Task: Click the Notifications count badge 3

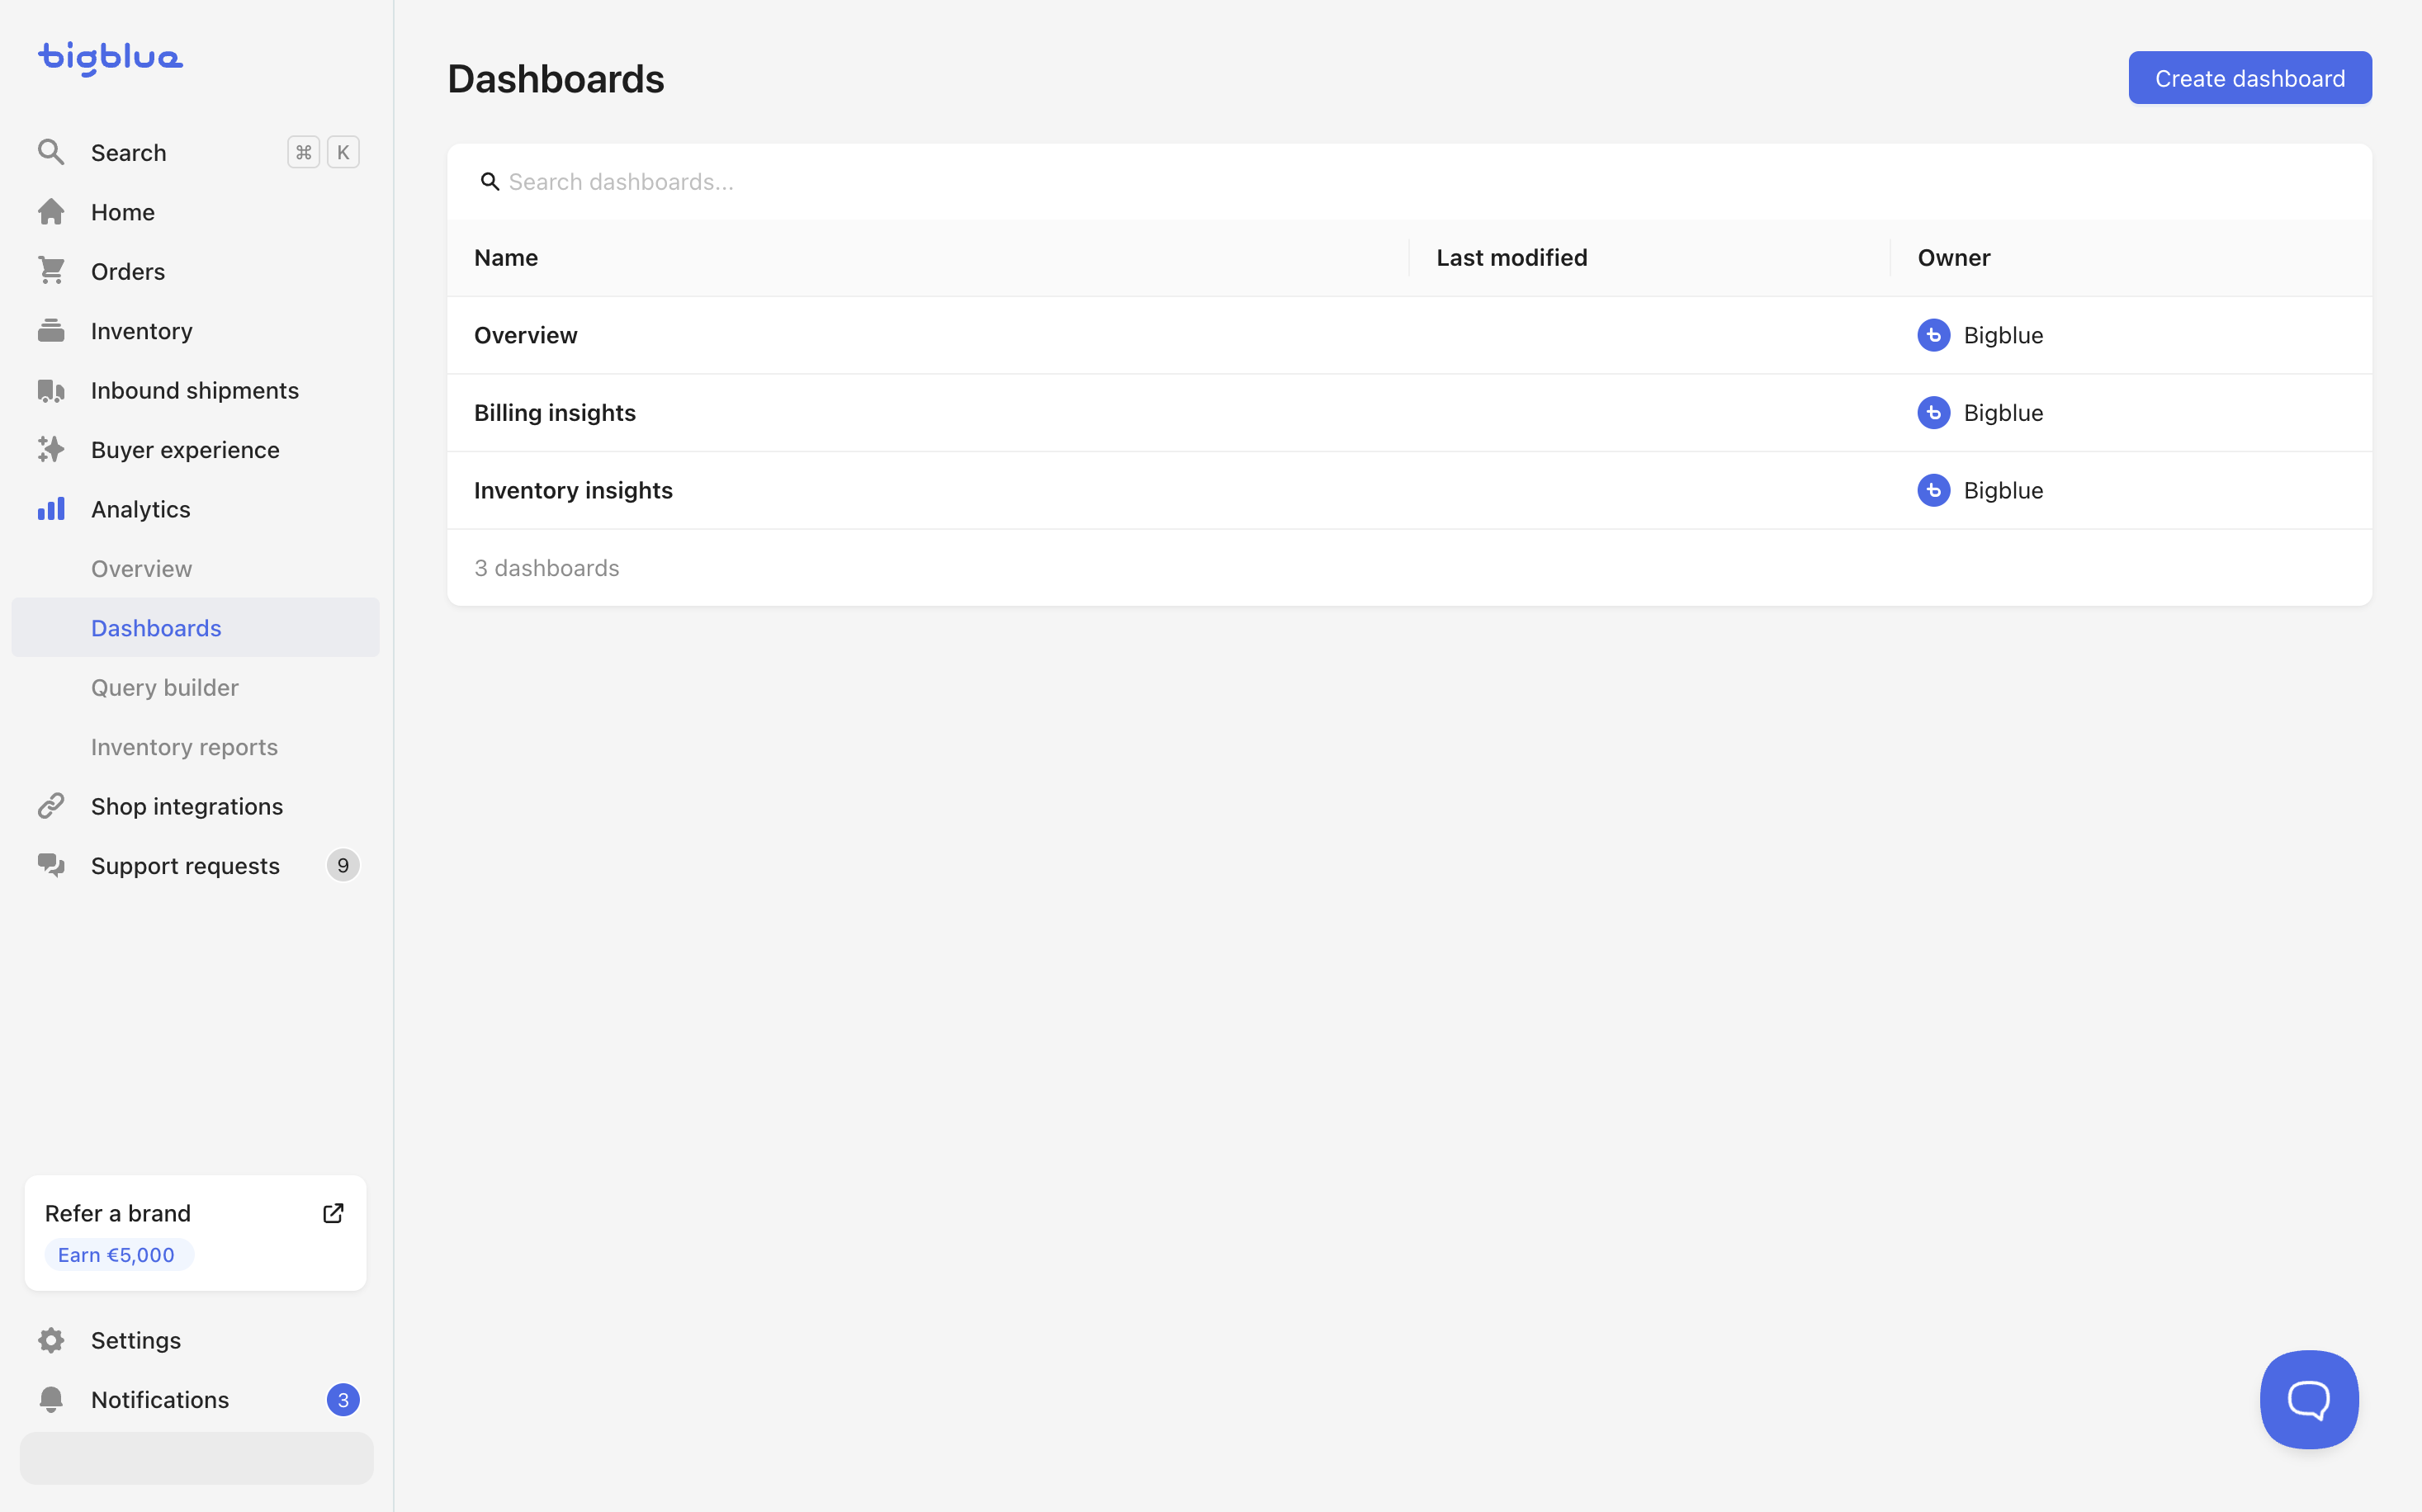Action: click(343, 1399)
